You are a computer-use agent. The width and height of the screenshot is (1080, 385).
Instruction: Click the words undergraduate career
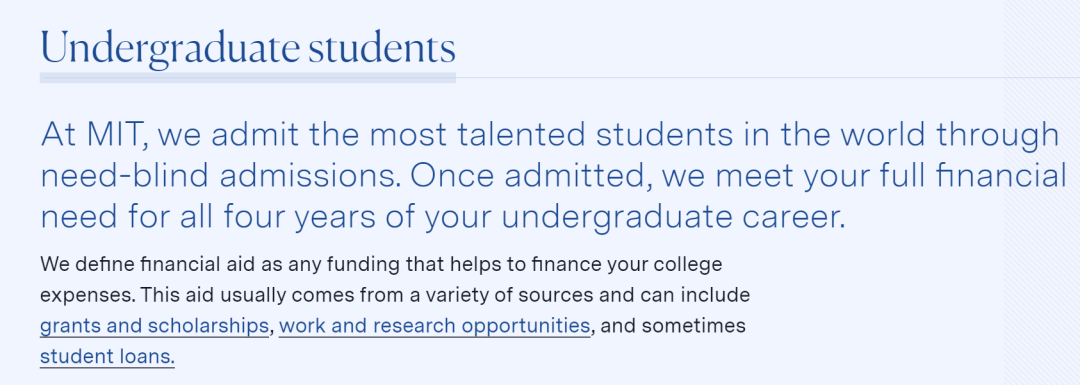click(673, 218)
